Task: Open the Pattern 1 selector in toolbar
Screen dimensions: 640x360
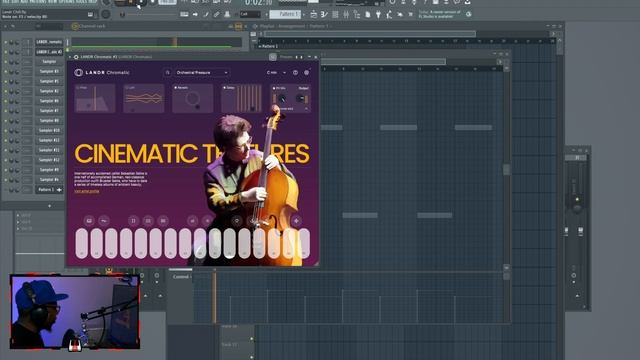Action: pos(285,14)
